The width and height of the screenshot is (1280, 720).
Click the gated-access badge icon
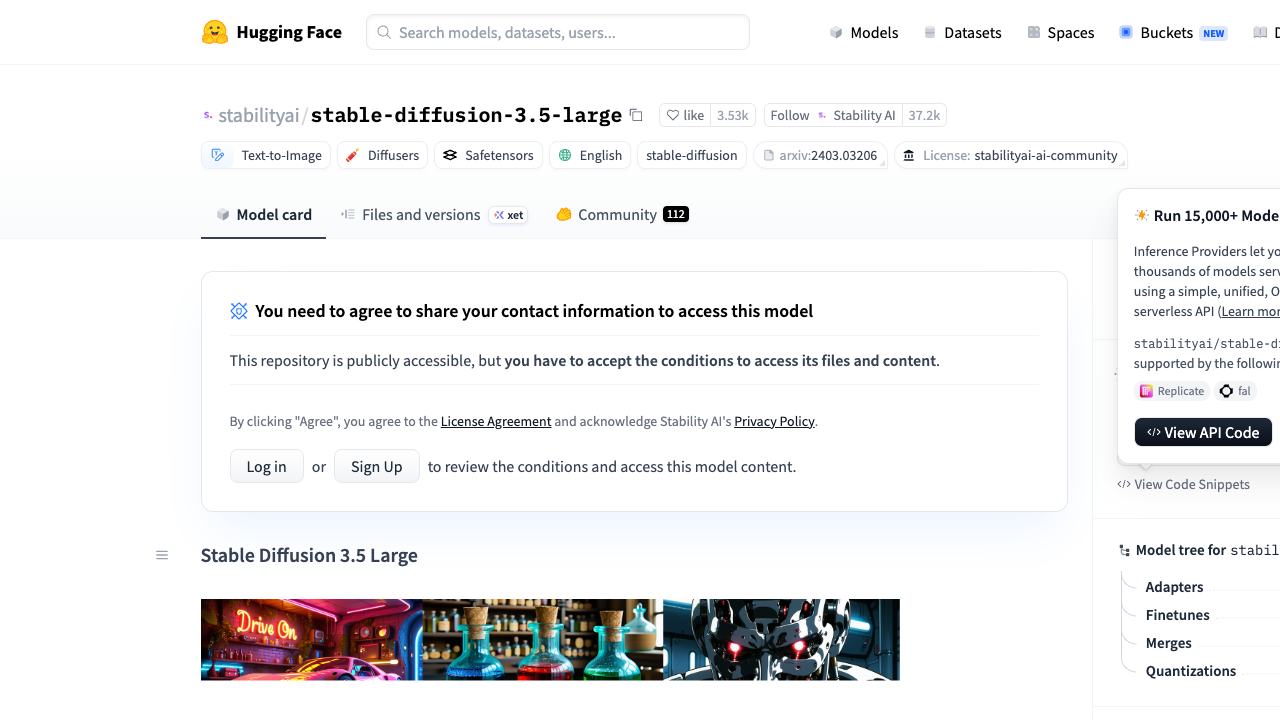click(x=239, y=311)
